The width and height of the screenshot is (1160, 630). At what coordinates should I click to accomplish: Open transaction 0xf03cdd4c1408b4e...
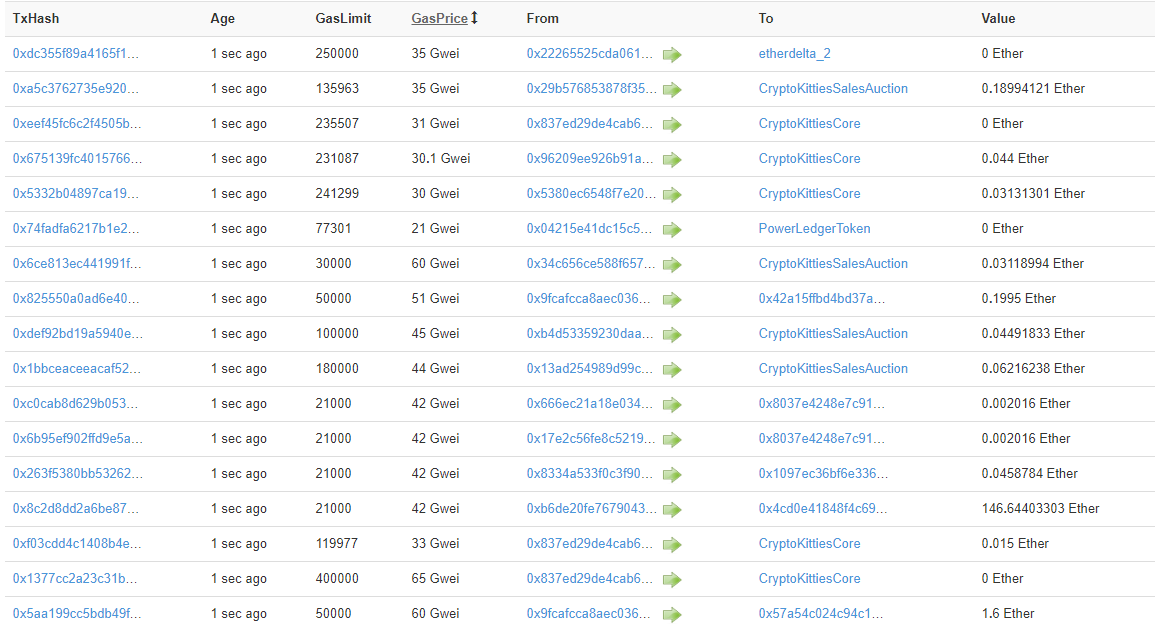(77, 543)
